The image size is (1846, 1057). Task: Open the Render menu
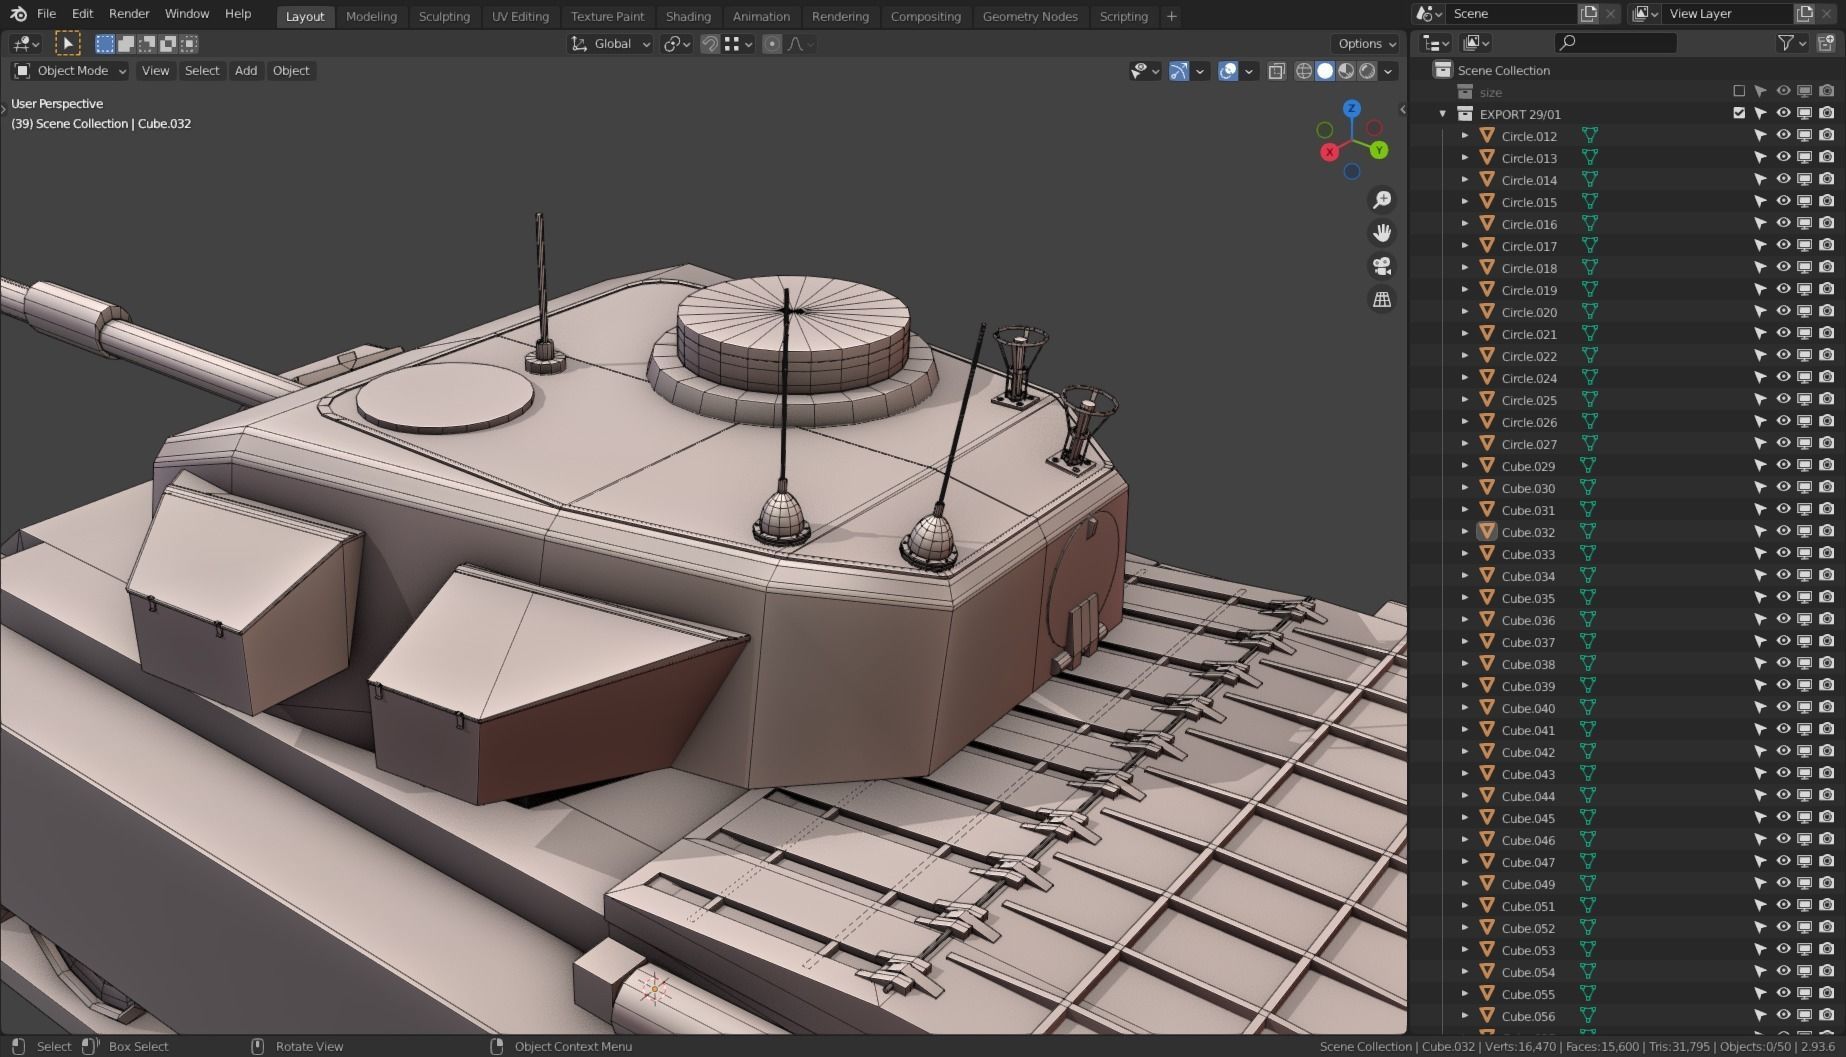(x=129, y=14)
